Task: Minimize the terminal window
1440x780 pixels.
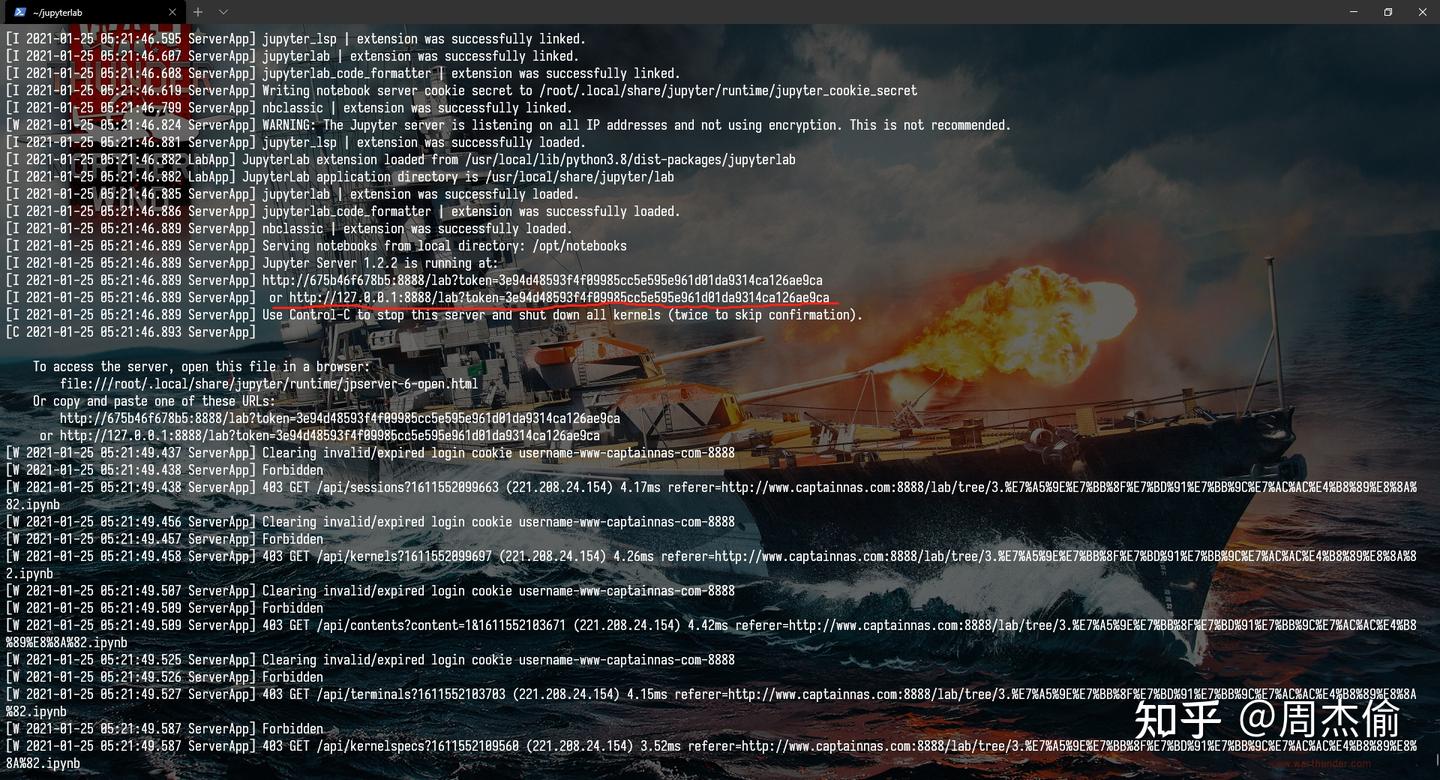Action: tap(1353, 12)
